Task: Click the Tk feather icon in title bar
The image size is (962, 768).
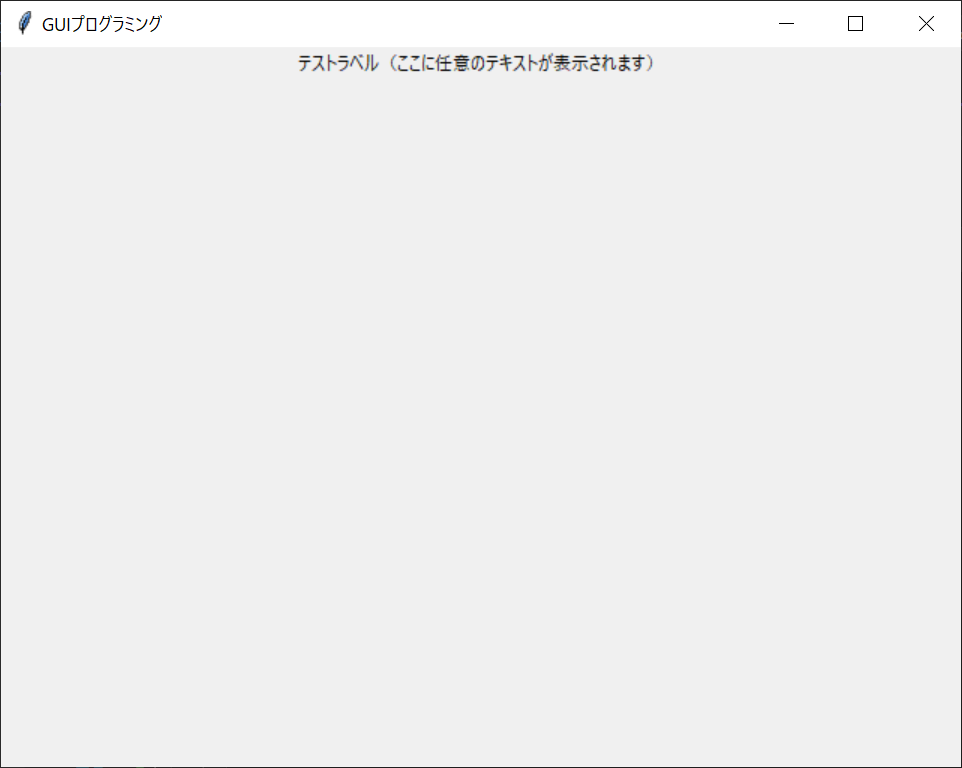Action: tap(25, 23)
